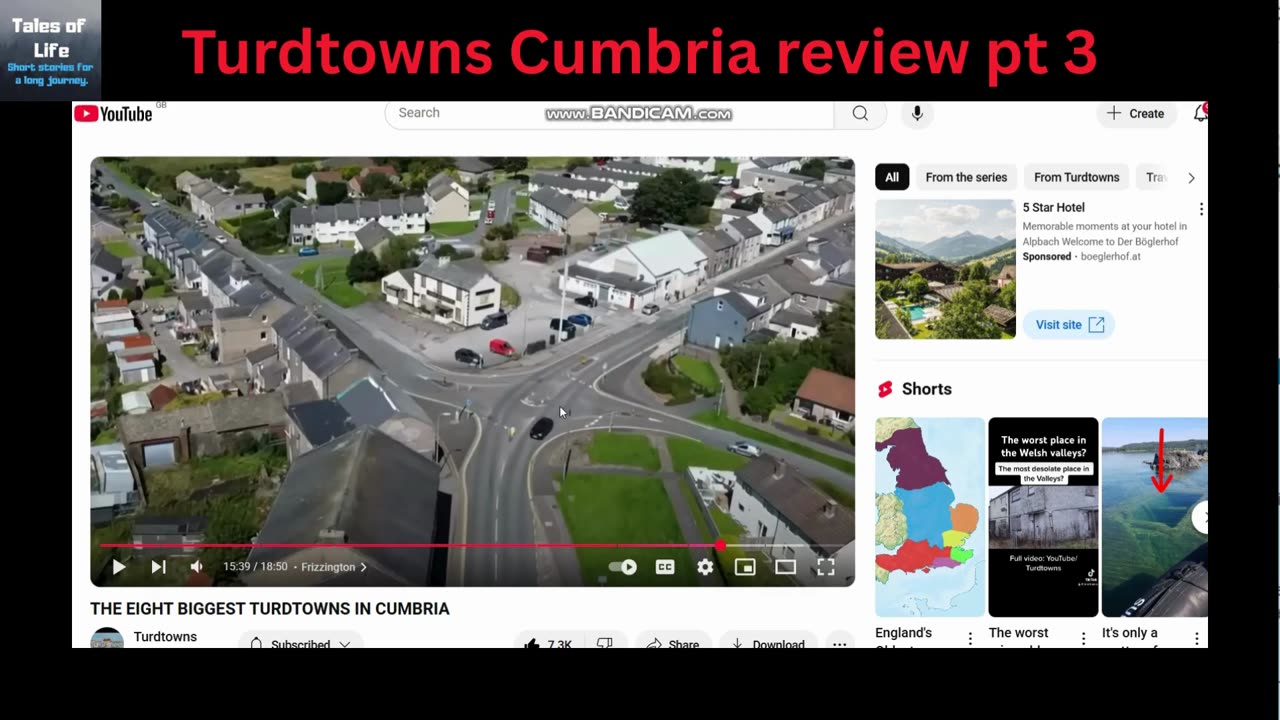1280x720 pixels.
Task: Select the From the series chip
Action: click(x=966, y=177)
